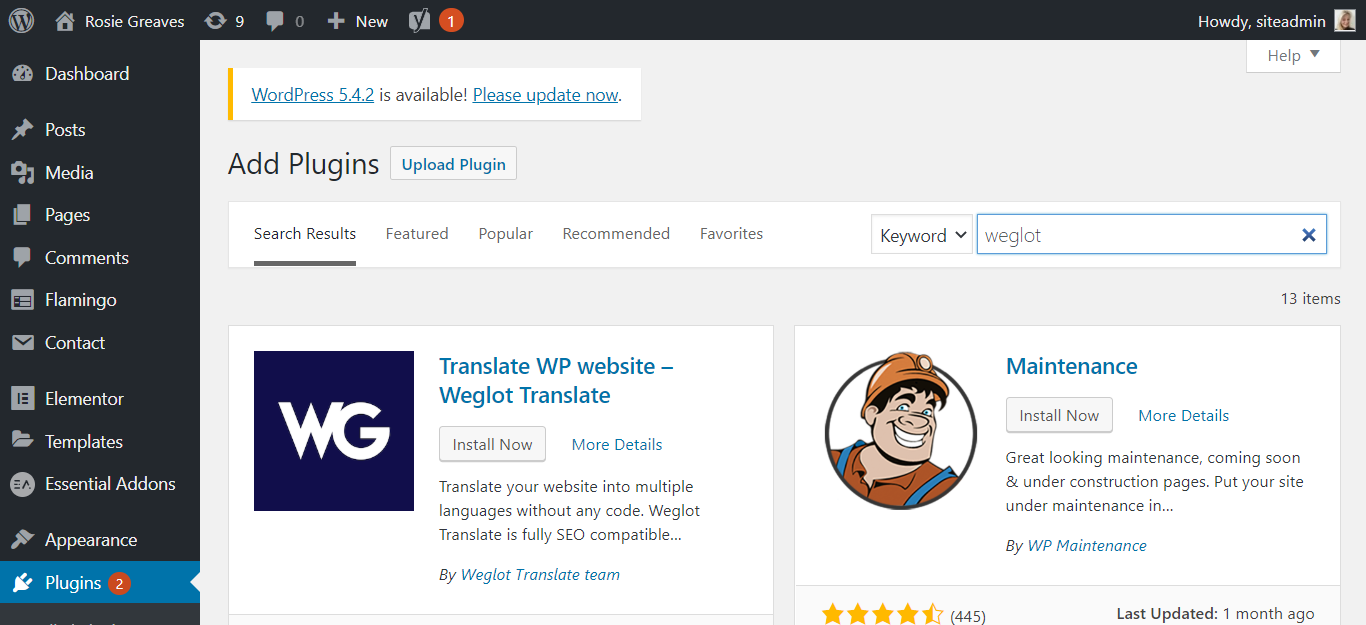The width and height of the screenshot is (1366, 625).
Task: Click the Comments bubble icon in sidebar
Action: point(22,258)
